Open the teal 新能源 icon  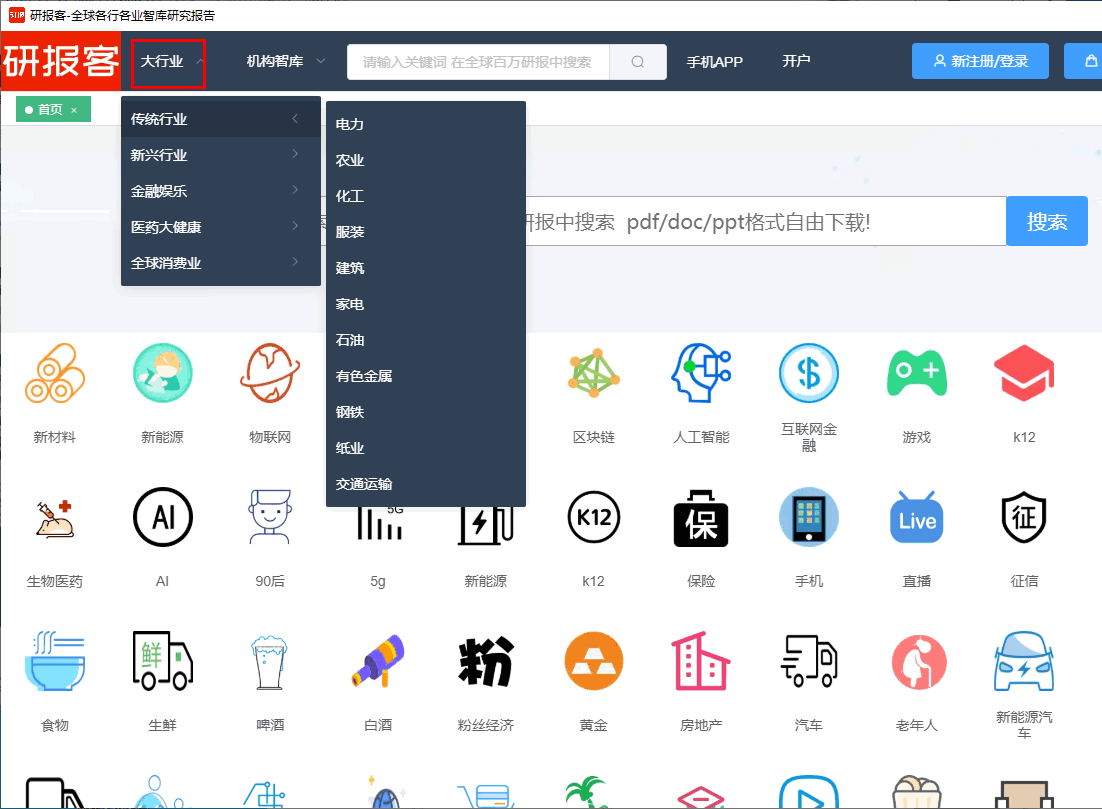pyautogui.click(x=162, y=373)
